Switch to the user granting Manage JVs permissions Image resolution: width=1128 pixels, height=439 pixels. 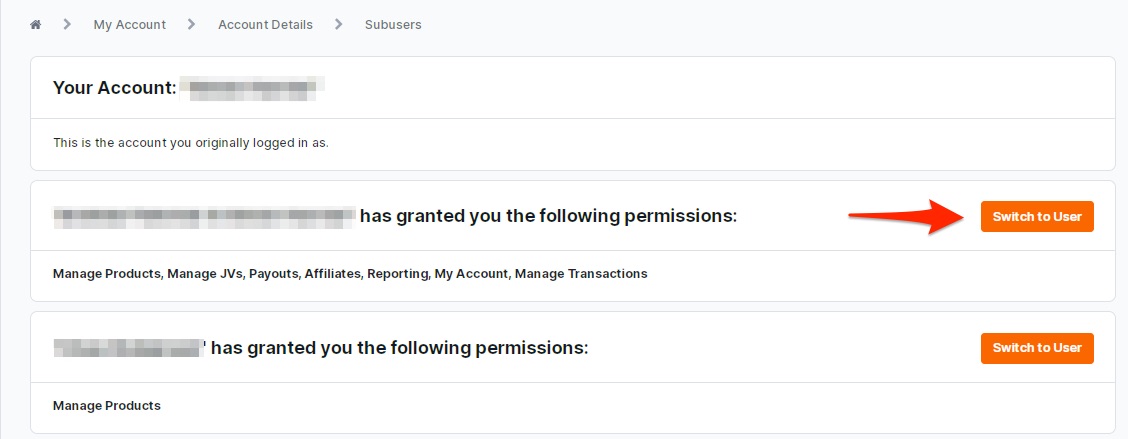click(1037, 217)
